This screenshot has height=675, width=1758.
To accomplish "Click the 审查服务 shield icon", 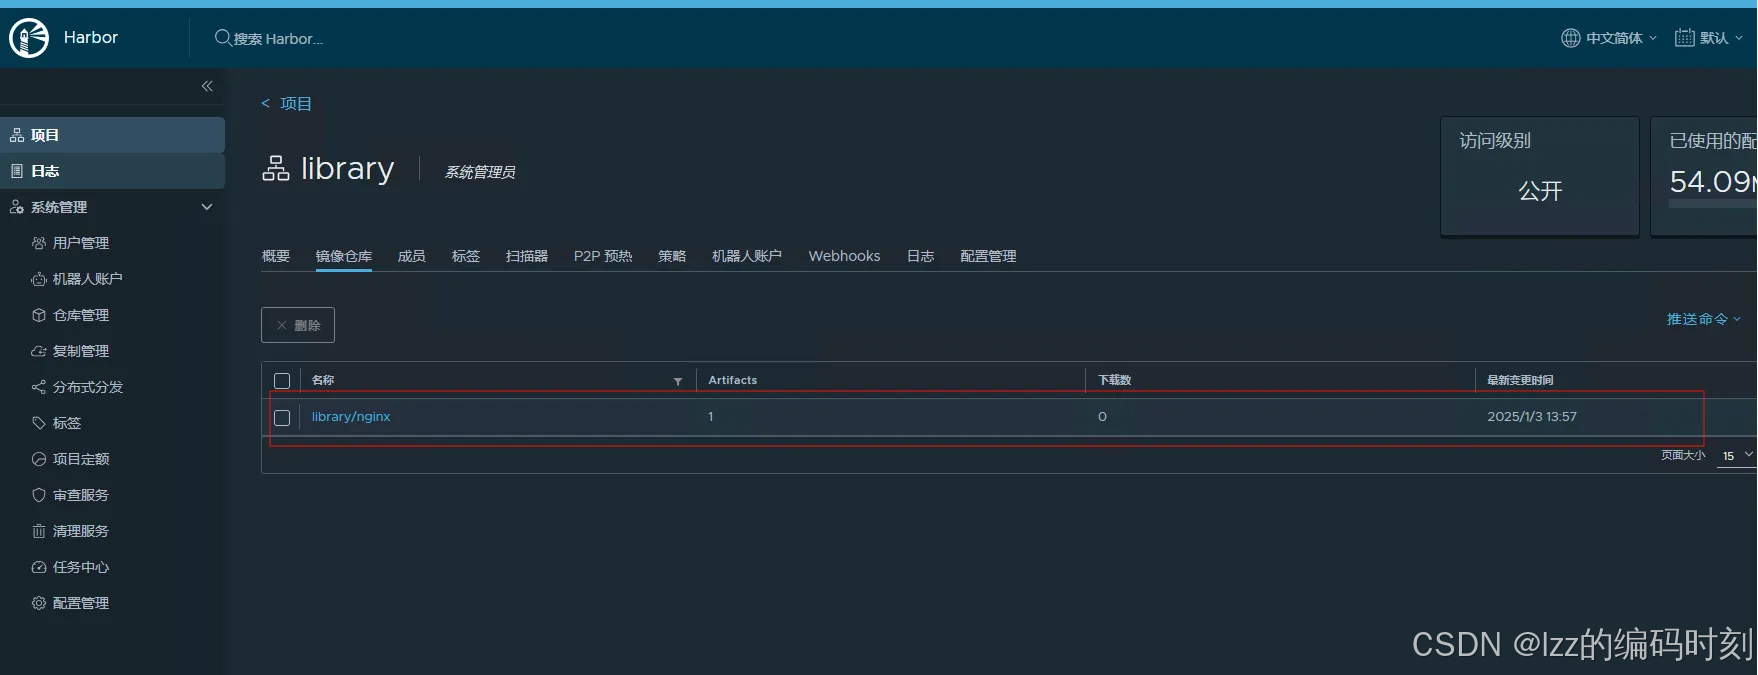I will (x=39, y=495).
